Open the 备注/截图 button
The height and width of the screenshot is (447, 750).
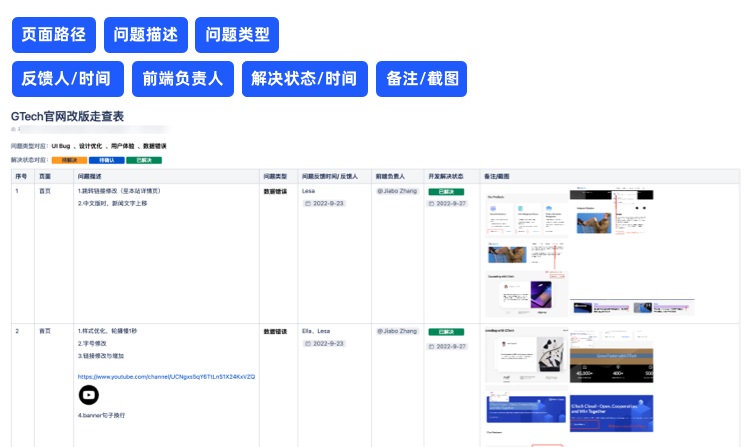pos(421,79)
